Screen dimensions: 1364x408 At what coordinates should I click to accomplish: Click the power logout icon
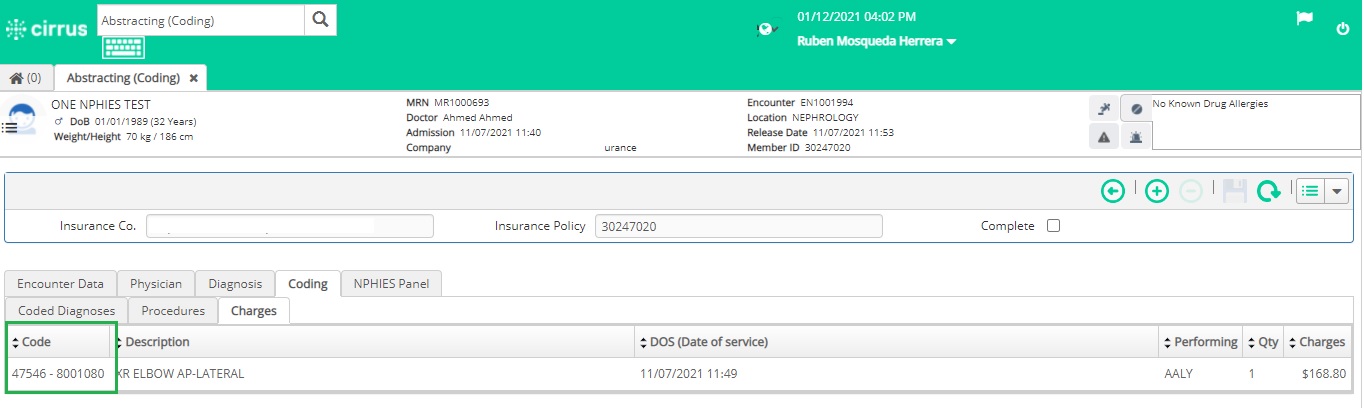tap(1343, 29)
